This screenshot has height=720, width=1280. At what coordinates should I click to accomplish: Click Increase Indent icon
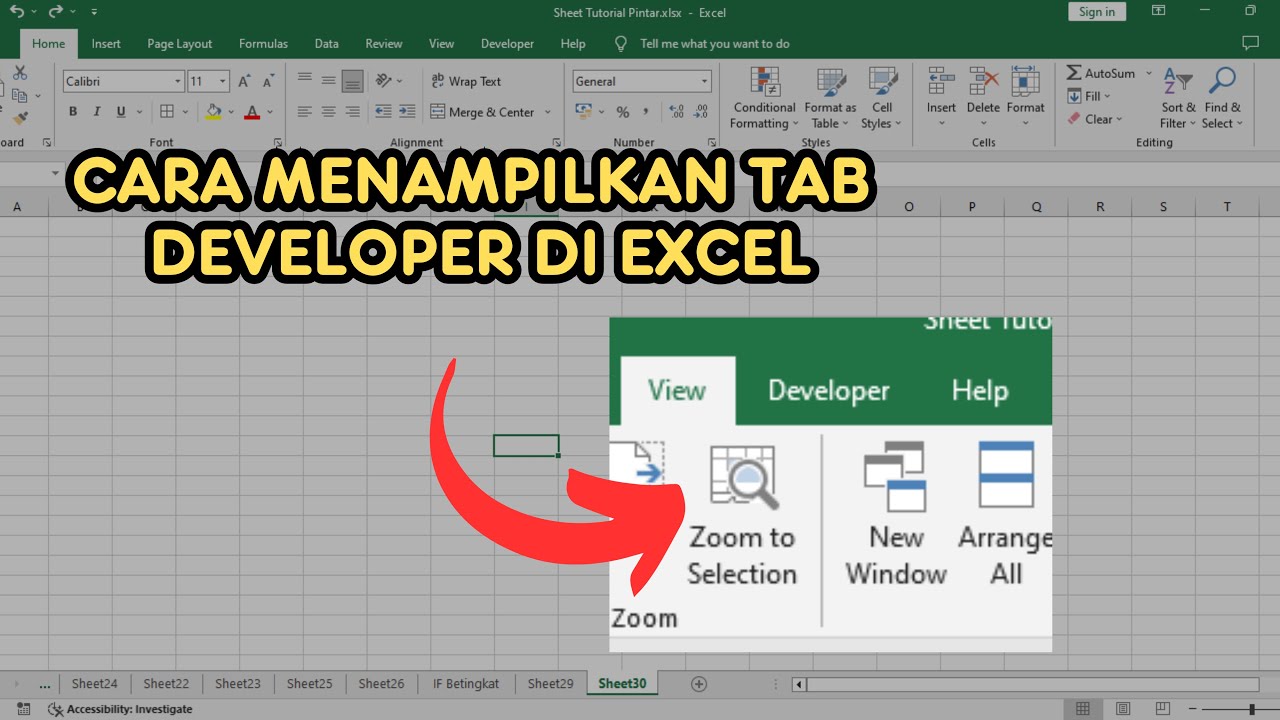click(407, 112)
